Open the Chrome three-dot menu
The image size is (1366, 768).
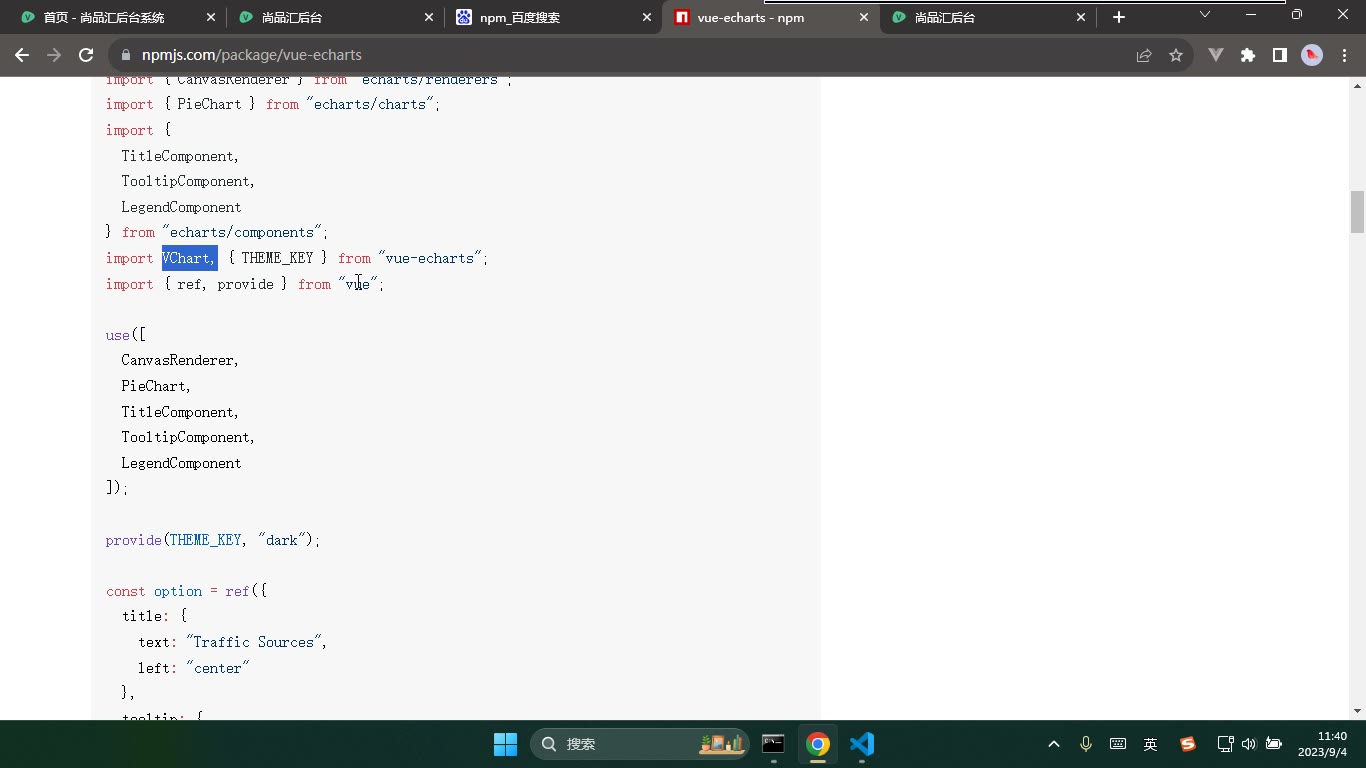click(x=1344, y=55)
